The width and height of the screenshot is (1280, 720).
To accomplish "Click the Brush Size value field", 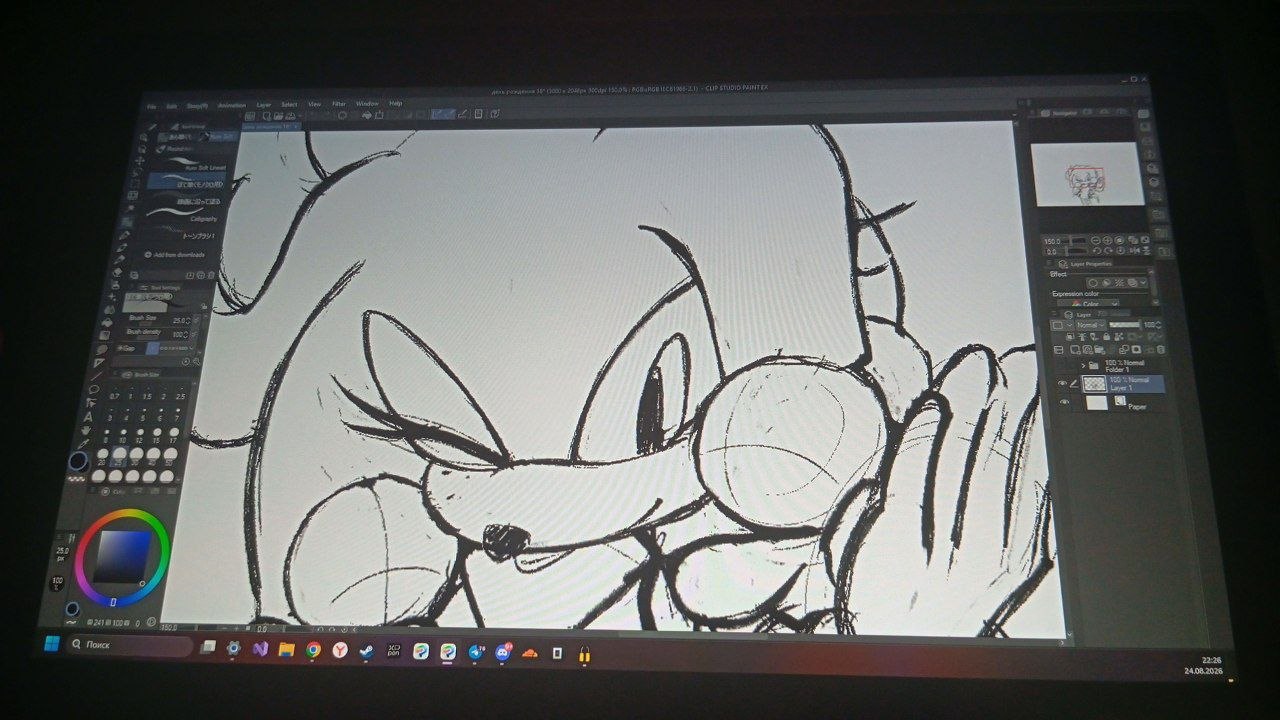I will 179,320.
